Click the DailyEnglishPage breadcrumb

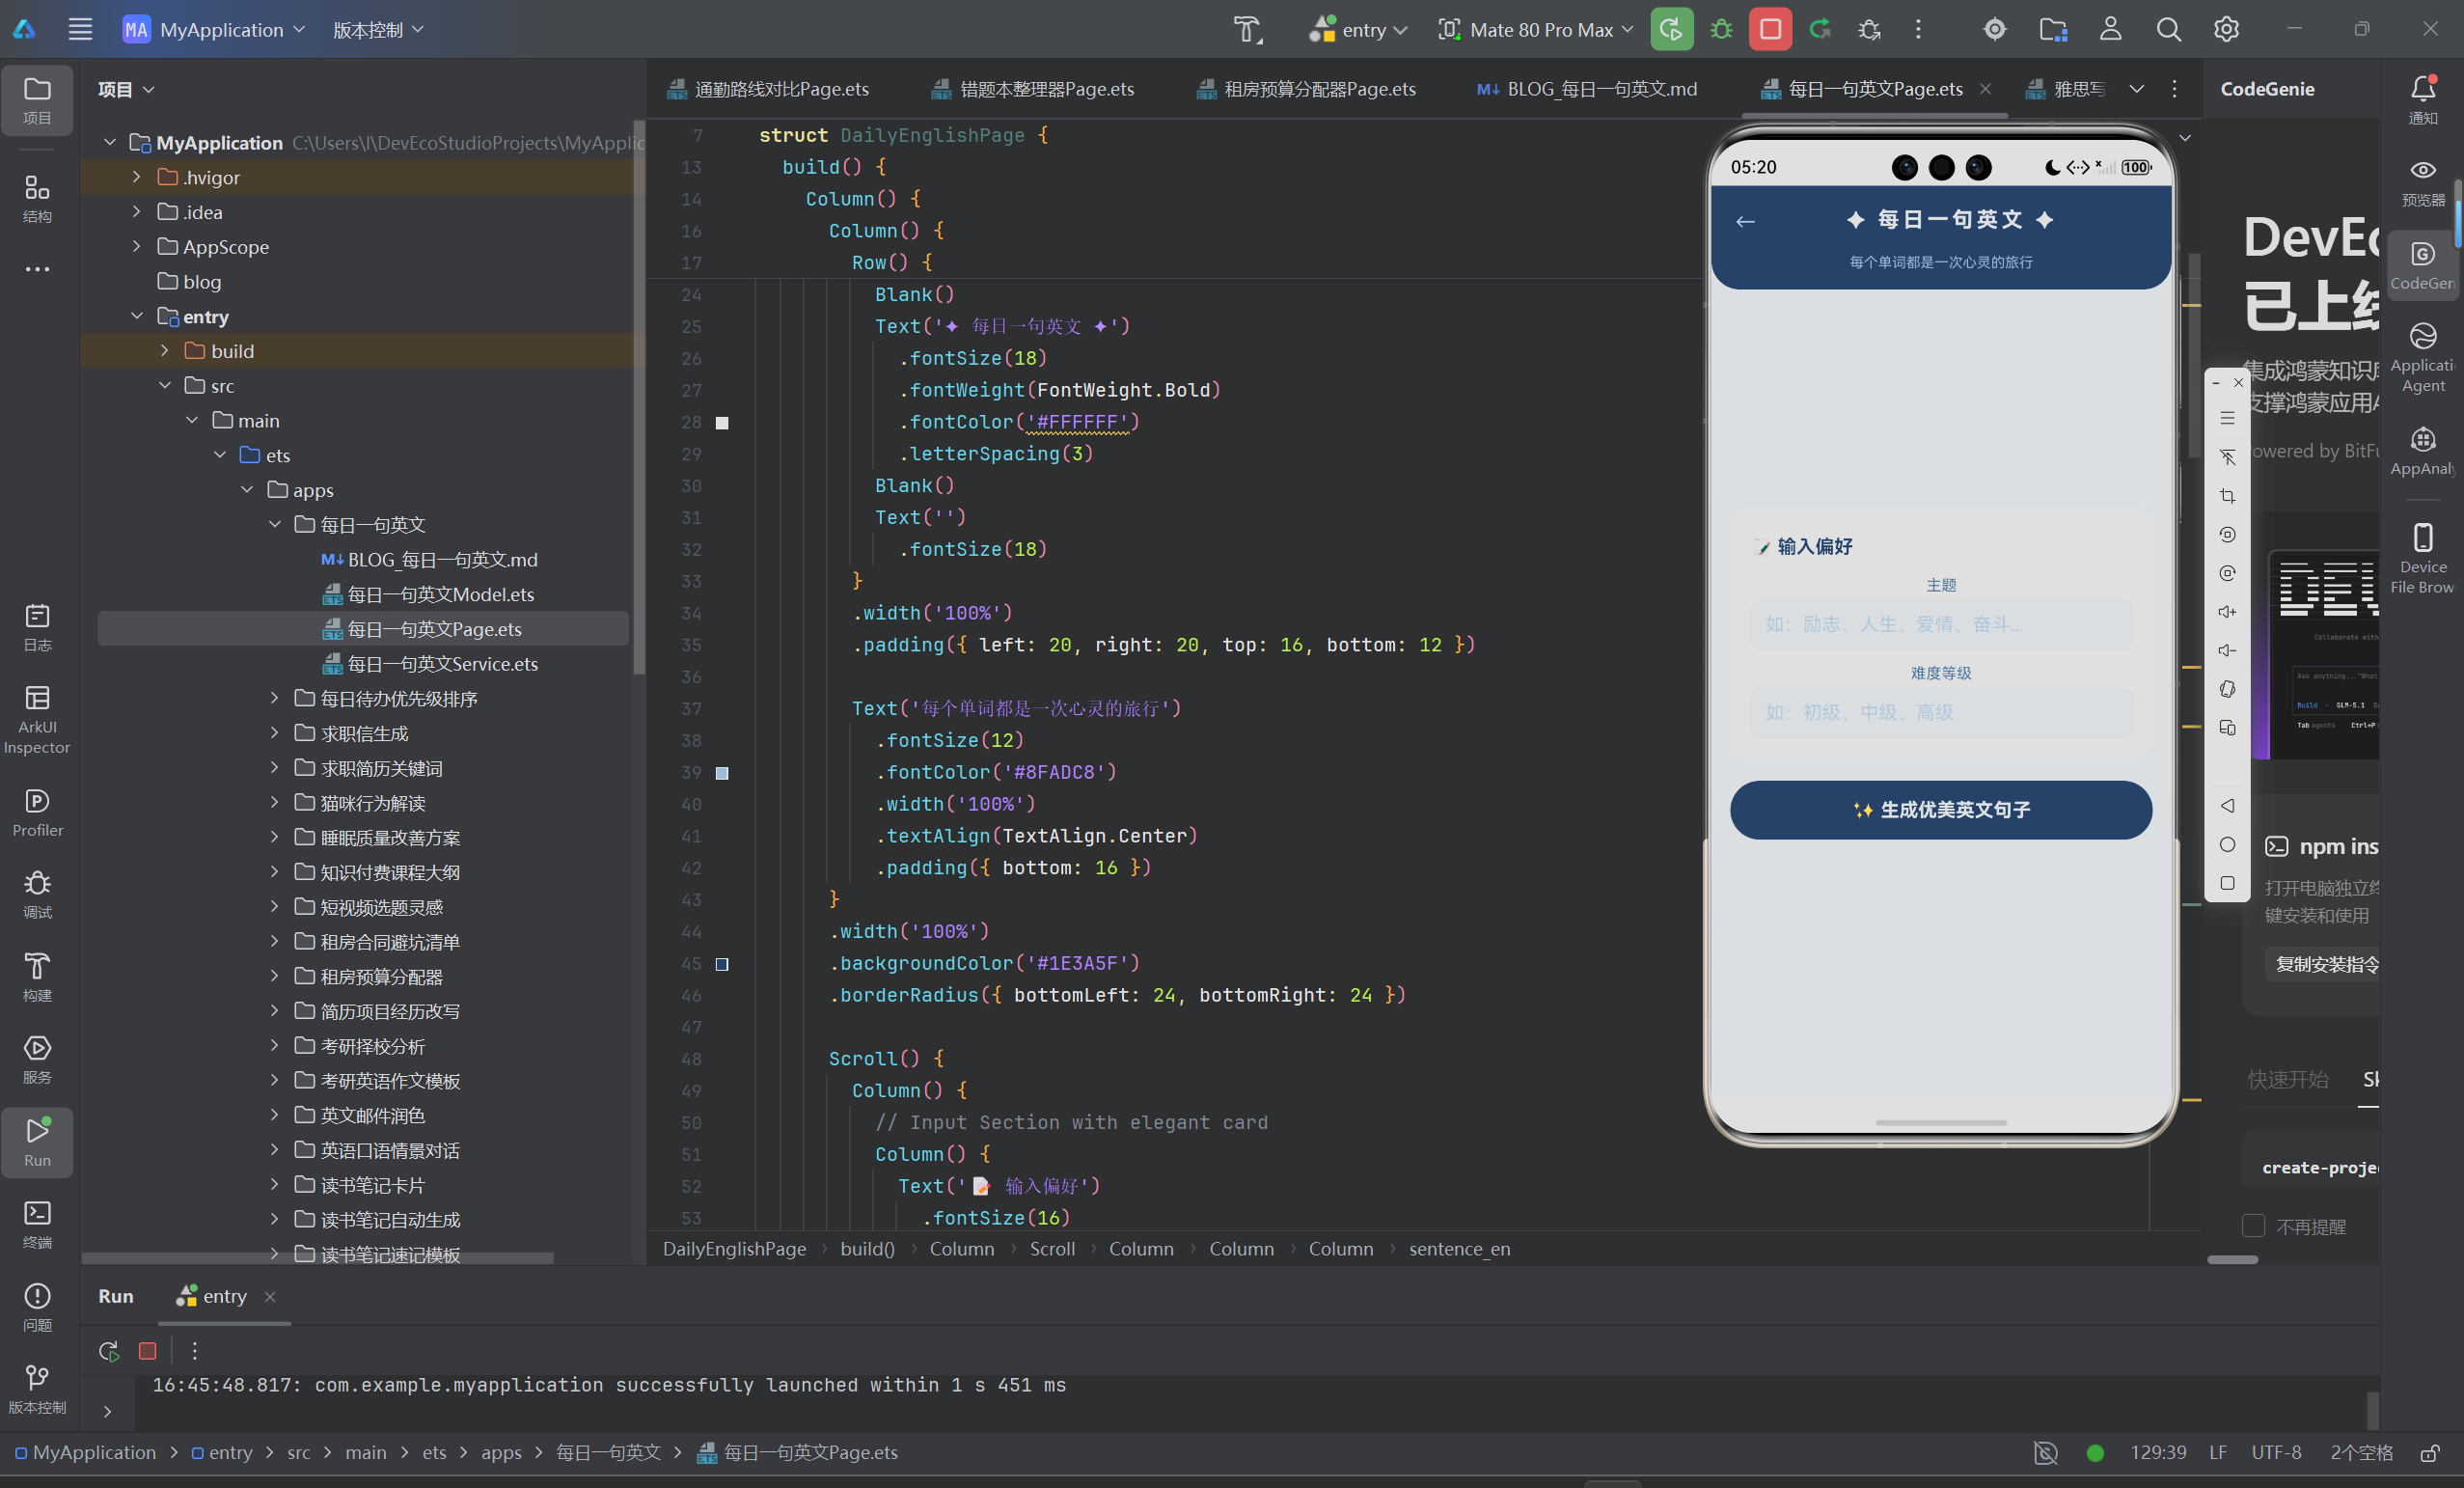734,1249
